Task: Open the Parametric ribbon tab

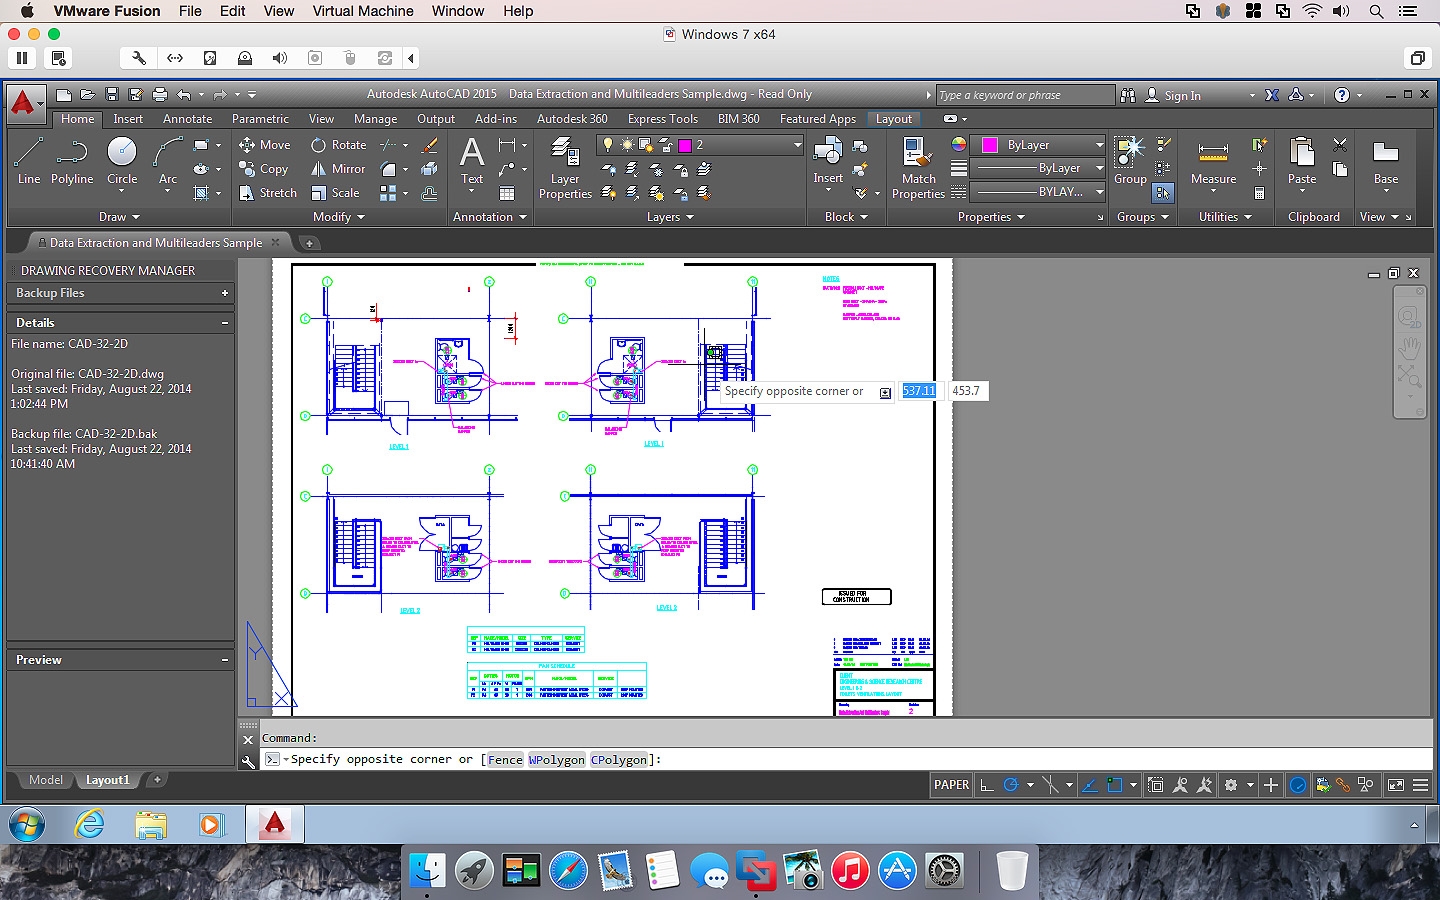Action: [x=260, y=119]
